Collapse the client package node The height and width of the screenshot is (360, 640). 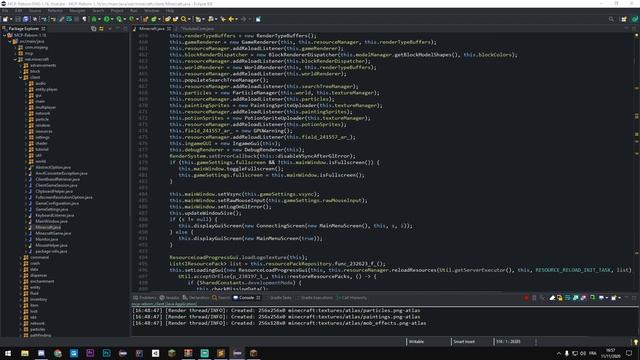[21, 77]
